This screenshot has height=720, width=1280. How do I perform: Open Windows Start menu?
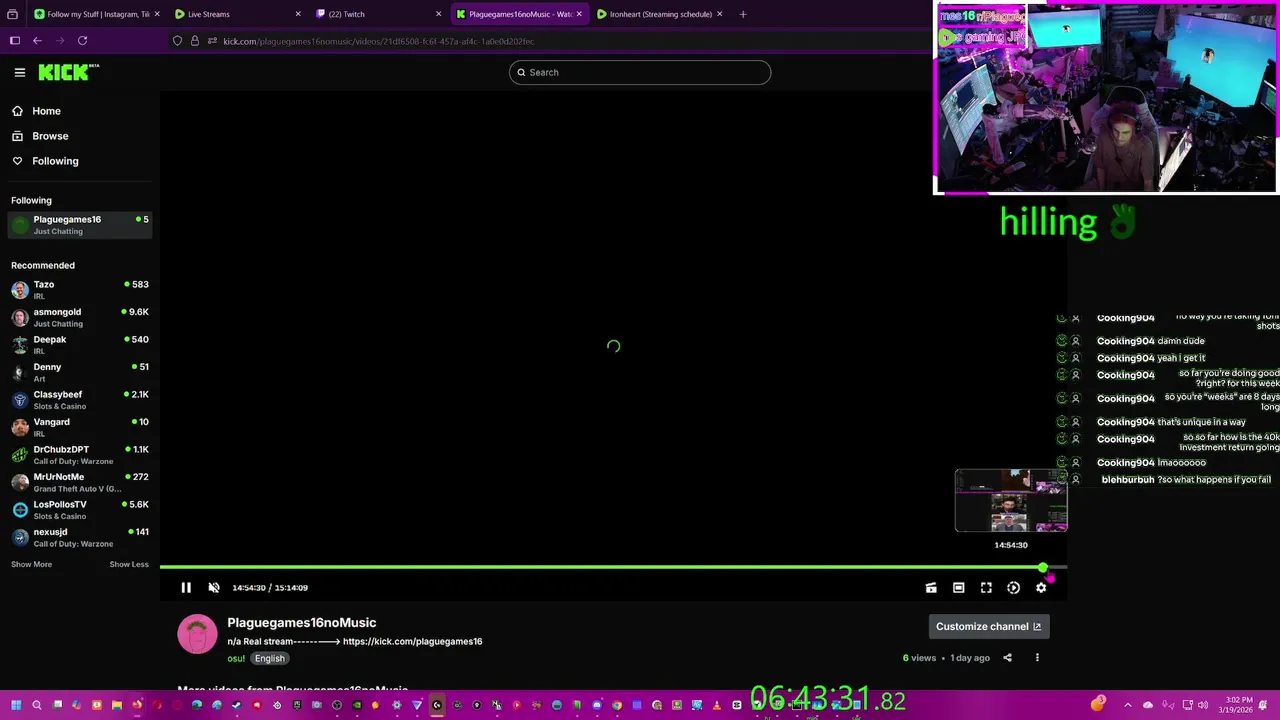click(16, 705)
